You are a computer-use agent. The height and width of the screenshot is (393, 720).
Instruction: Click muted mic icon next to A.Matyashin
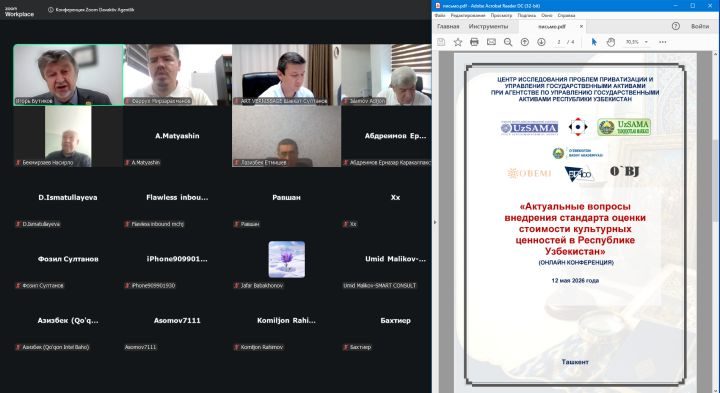pyautogui.click(x=127, y=163)
